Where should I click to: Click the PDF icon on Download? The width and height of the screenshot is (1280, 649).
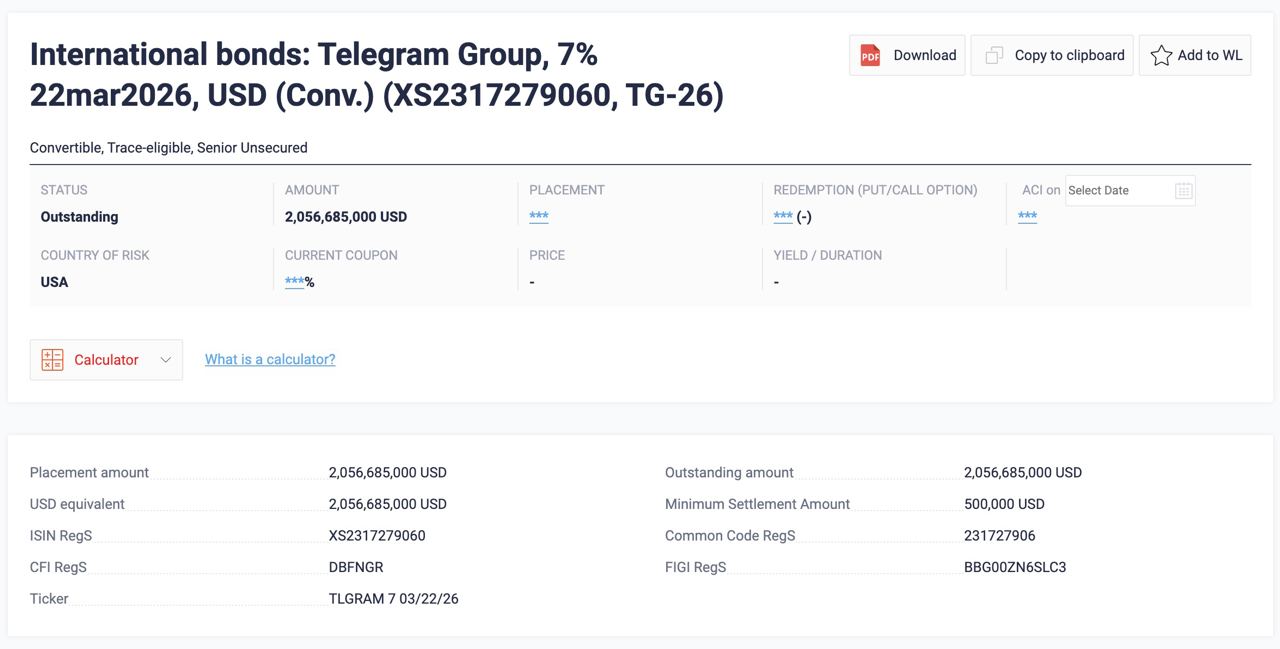(870, 56)
